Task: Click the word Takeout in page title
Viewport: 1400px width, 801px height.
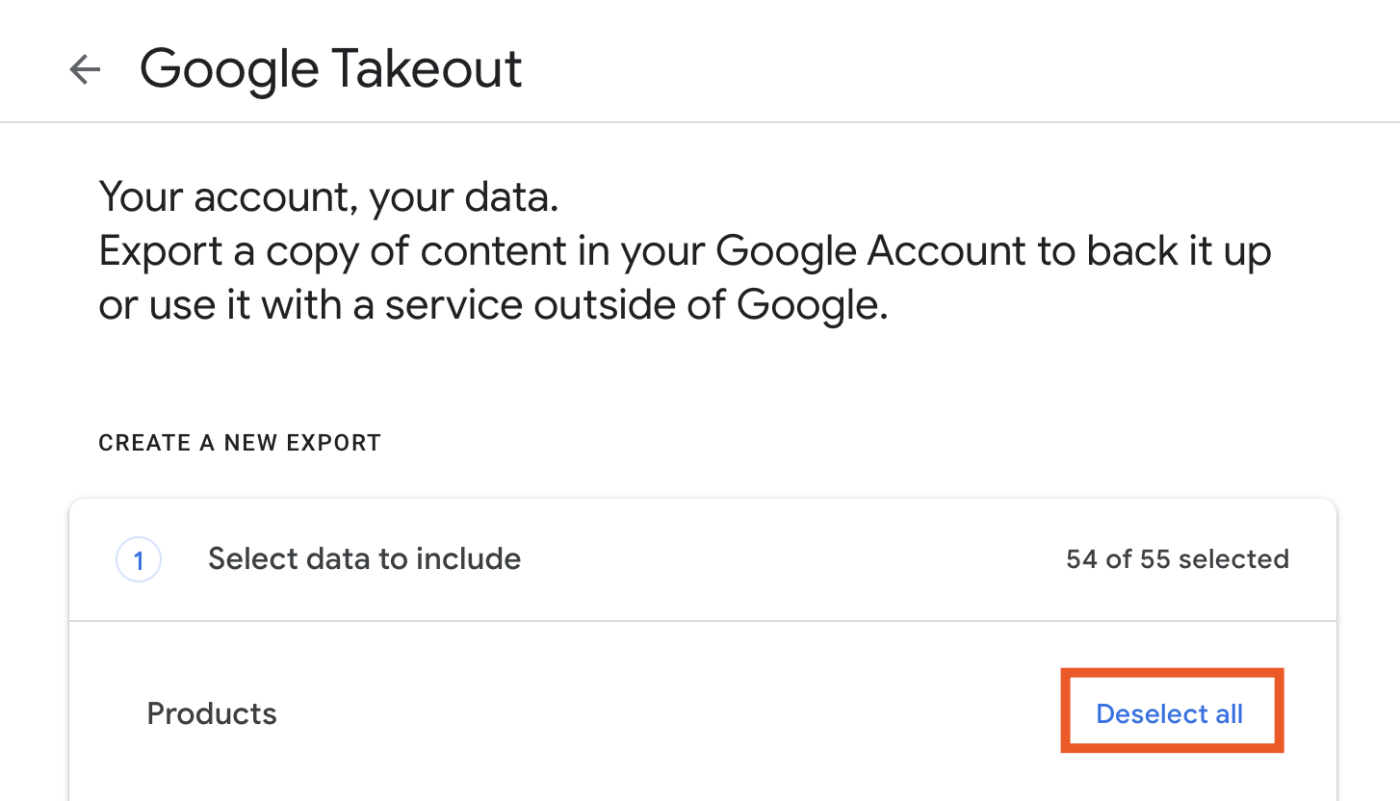Action: (x=427, y=69)
